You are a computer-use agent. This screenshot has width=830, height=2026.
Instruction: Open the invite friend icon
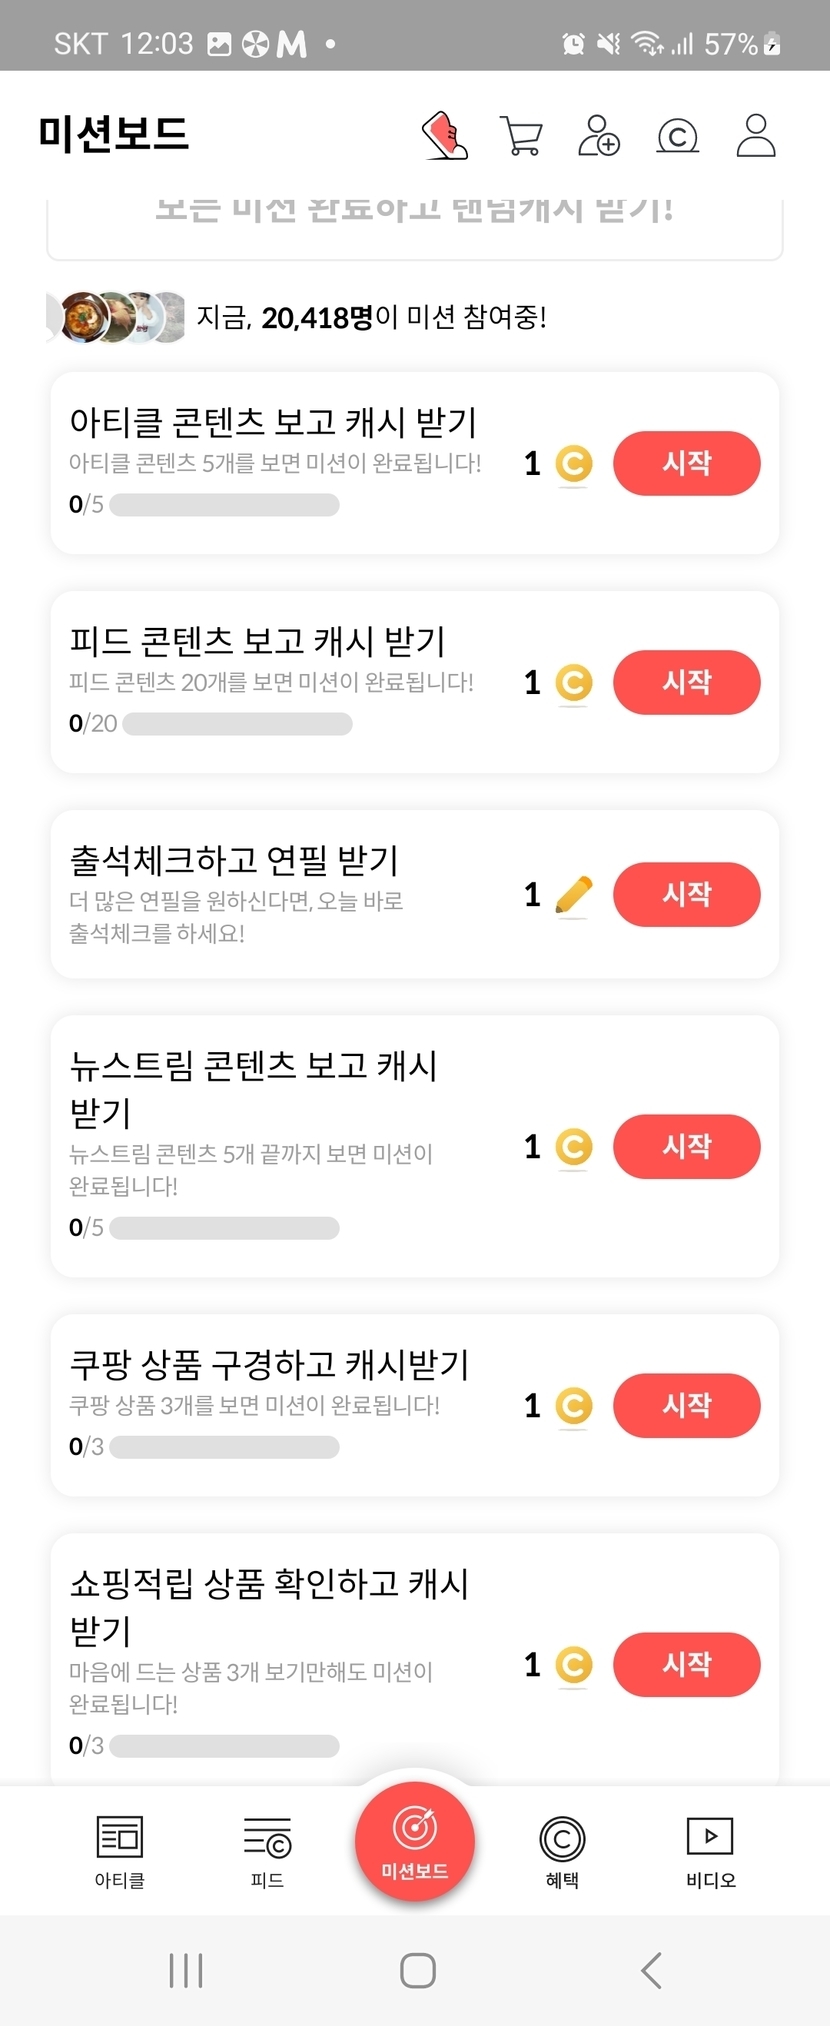point(599,136)
